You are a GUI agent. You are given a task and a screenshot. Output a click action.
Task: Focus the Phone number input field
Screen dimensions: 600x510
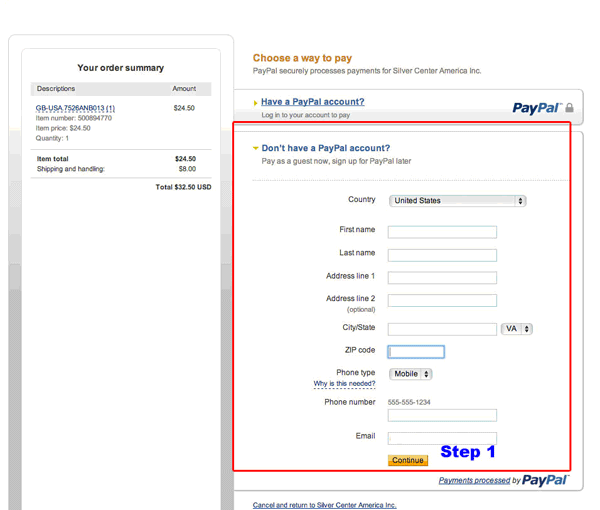442,415
